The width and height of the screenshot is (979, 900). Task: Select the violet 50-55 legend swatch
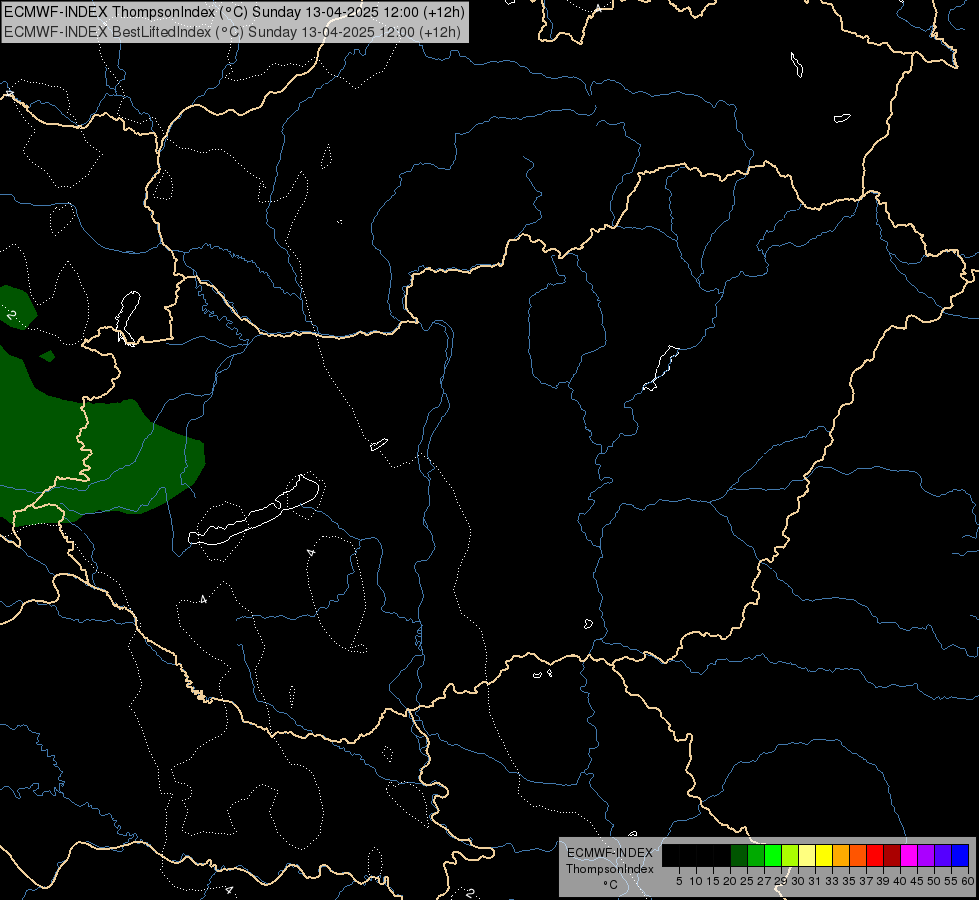click(943, 856)
